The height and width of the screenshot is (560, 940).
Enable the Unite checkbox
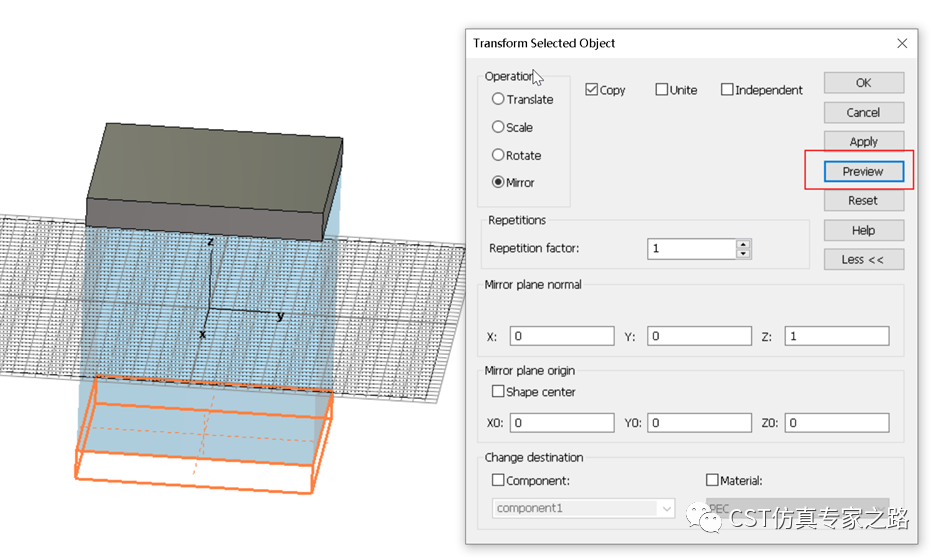point(661,89)
